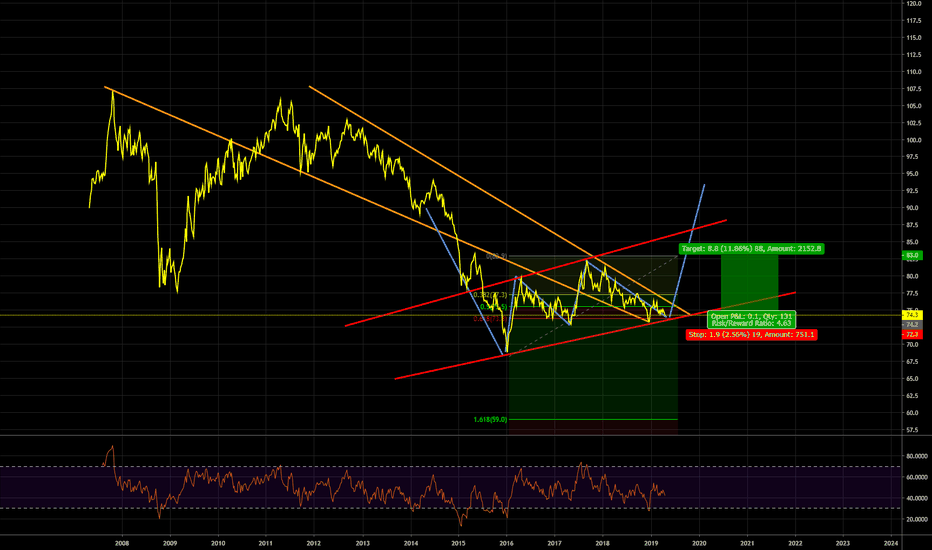Click the 97.5 price scale label
The width and height of the screenshot is (932, 550).
tap(914, 157)
